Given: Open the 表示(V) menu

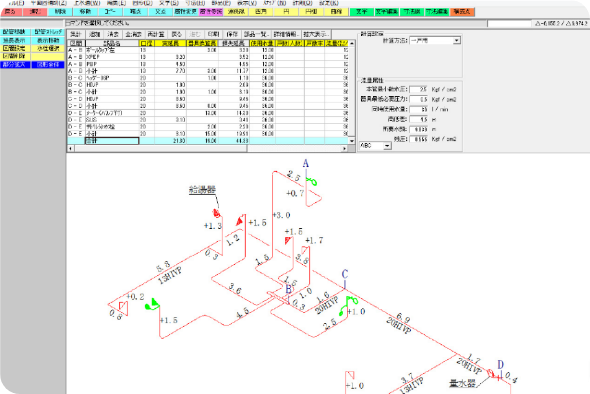Looking at the screenshot, I should [246, 3].
